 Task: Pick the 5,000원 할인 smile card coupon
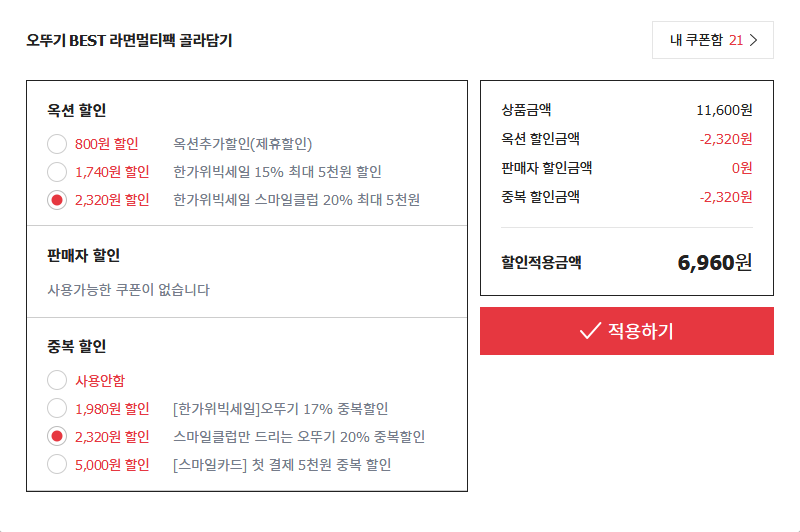coord(57,465)
